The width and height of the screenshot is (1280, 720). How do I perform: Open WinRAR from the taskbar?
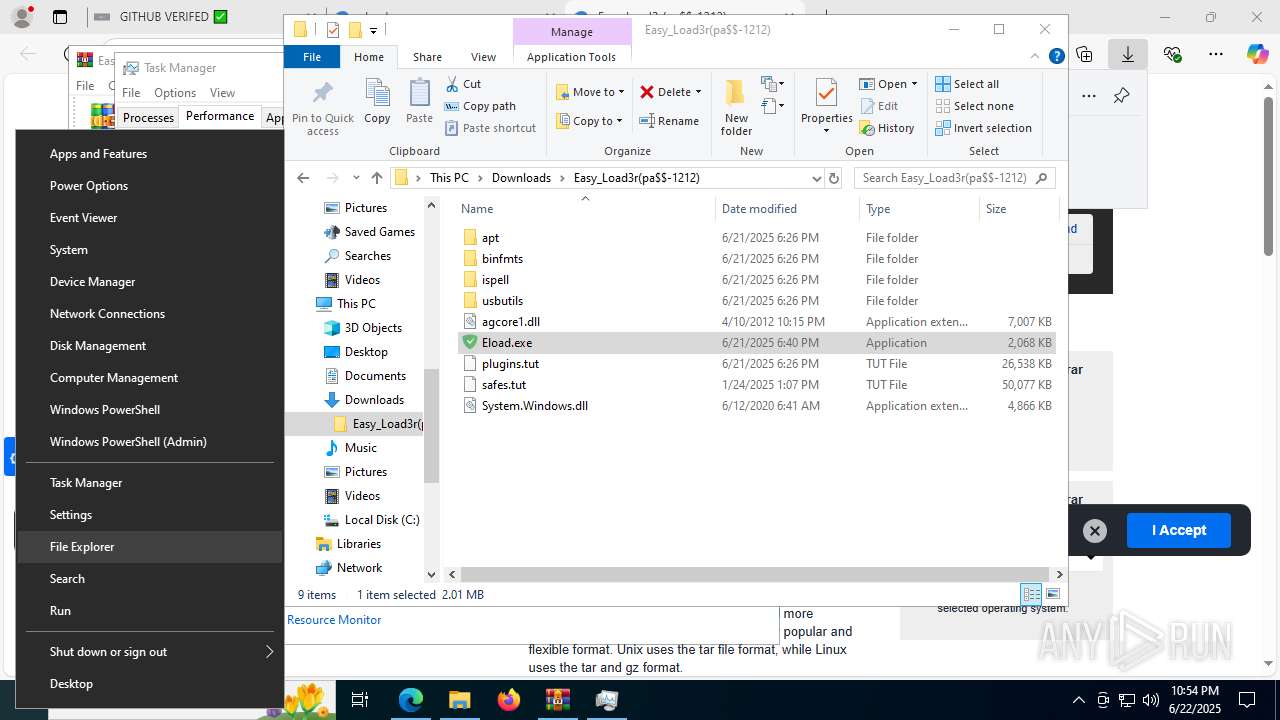(557, 700)
